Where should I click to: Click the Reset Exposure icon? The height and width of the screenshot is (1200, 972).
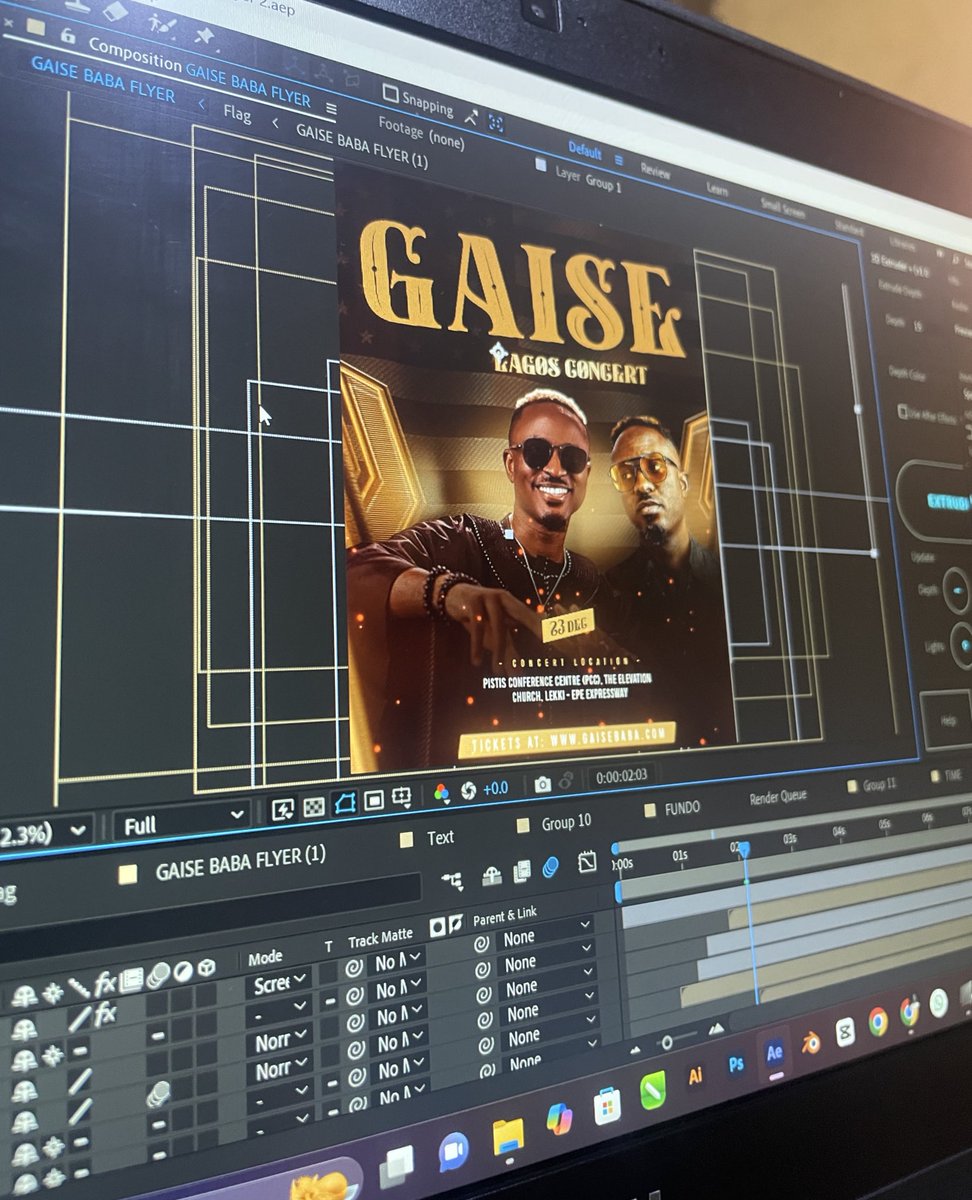[468, 790]
